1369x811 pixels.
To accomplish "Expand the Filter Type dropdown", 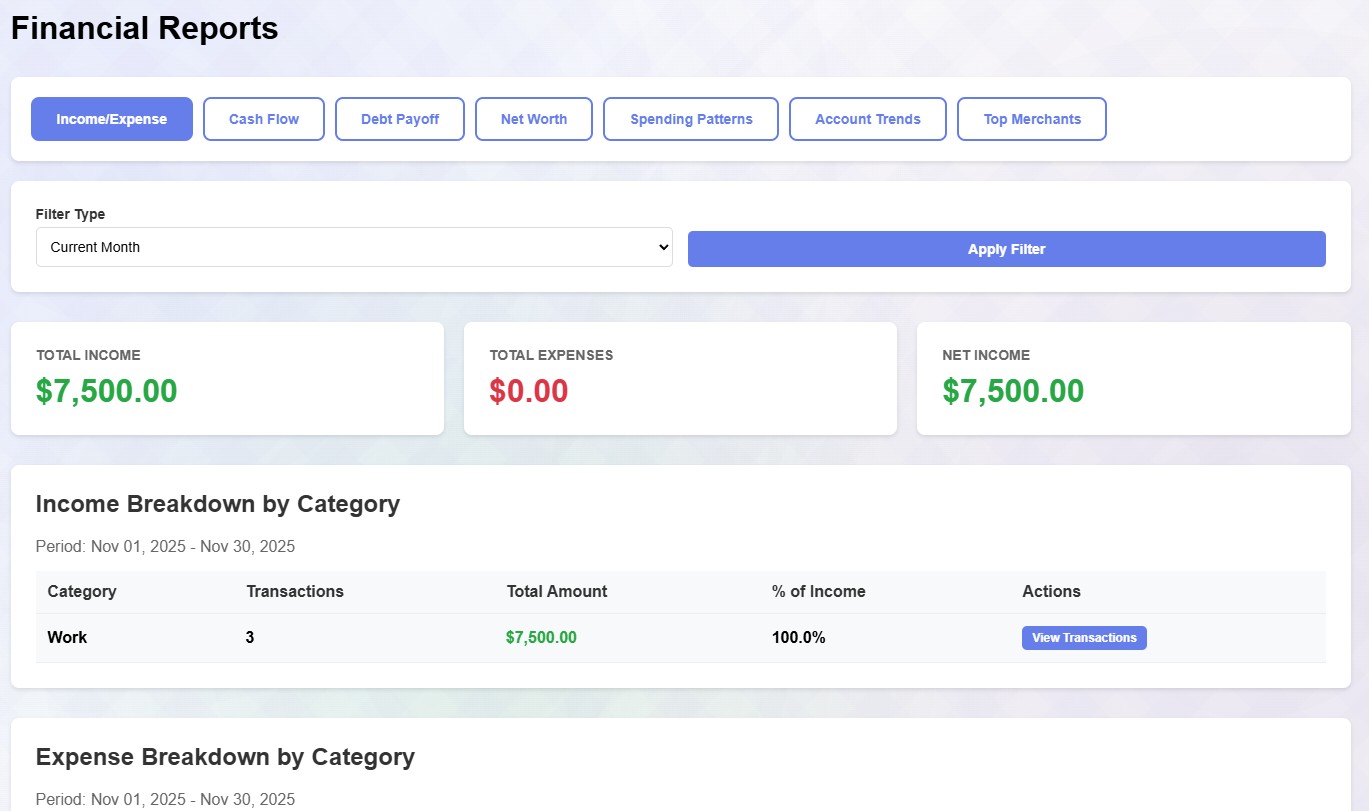I will pyautogui.click(x=354, y=247).
